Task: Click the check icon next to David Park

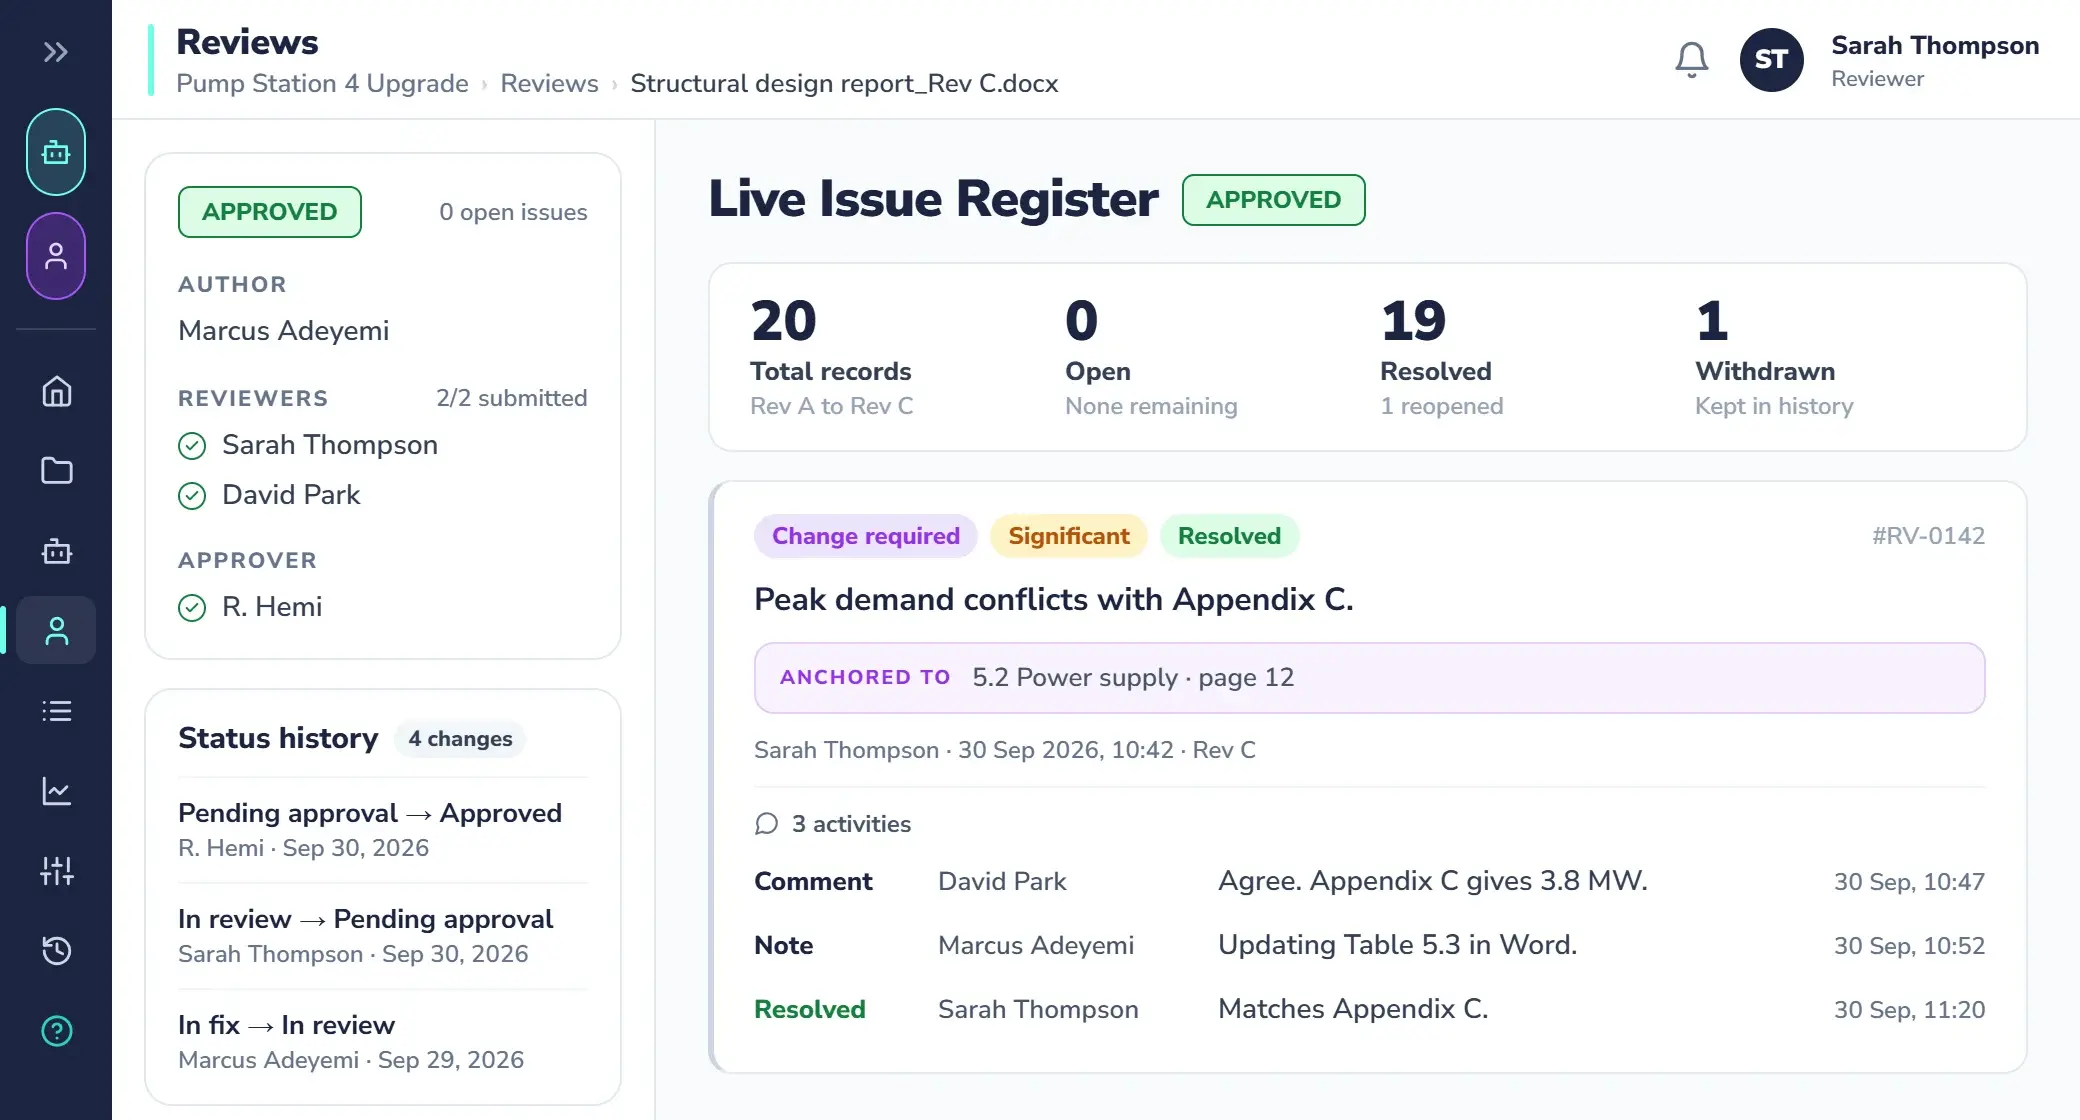Action: [x=192, y=496]
